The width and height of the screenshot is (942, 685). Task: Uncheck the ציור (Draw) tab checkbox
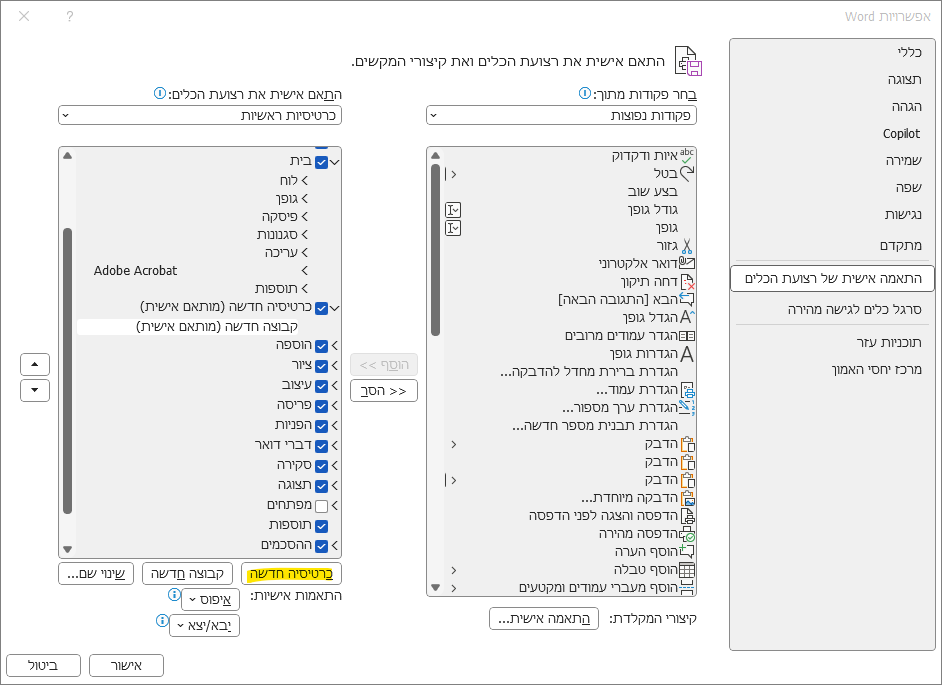point(321,366)
